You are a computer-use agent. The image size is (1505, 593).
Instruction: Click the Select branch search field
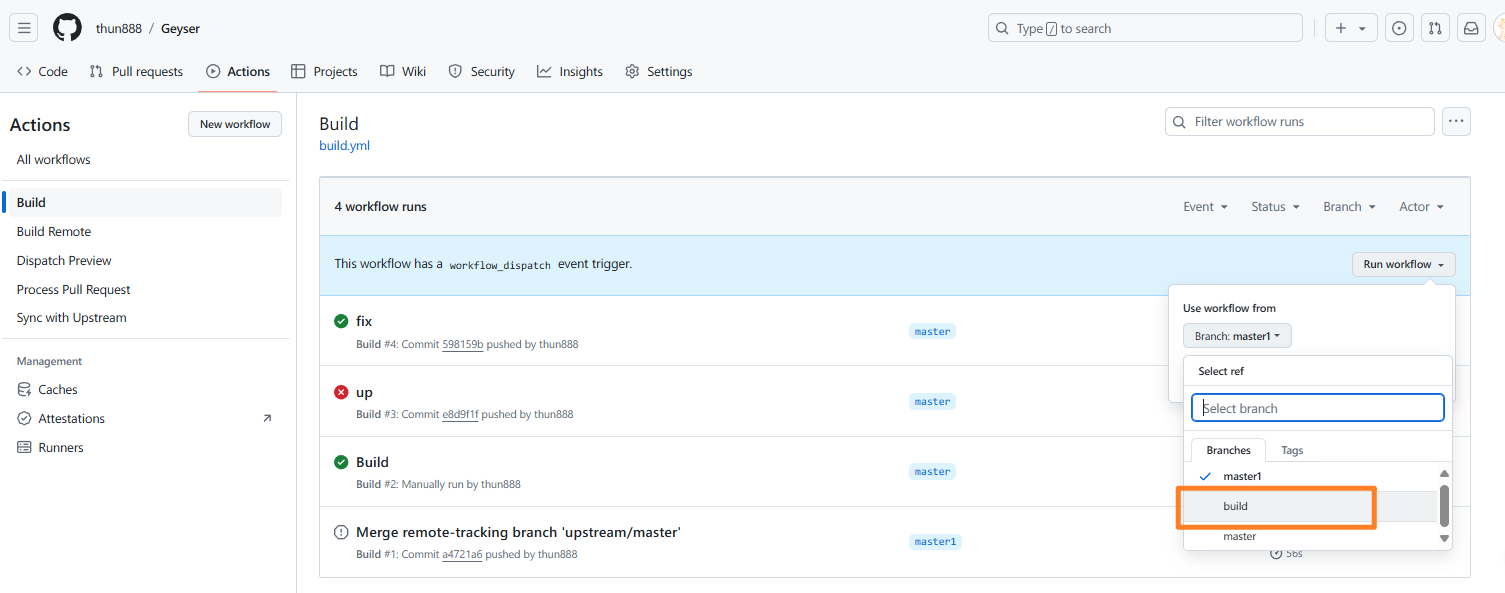point(1318,408)
